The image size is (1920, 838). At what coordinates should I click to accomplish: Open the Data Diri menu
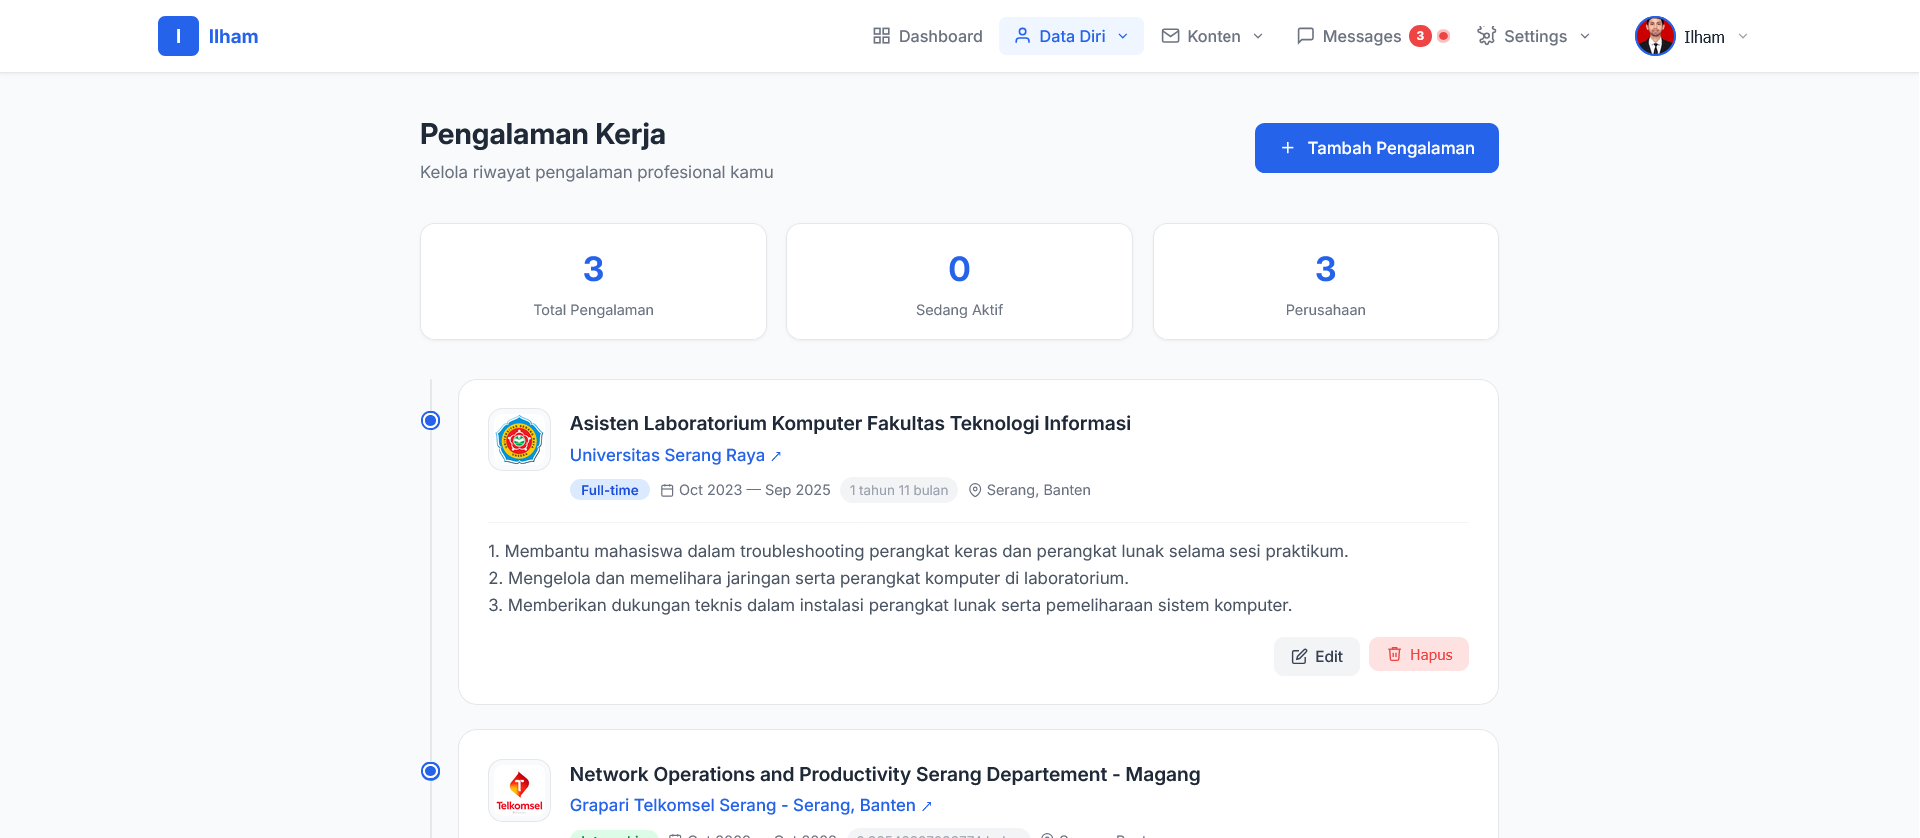click(1071, 36)
